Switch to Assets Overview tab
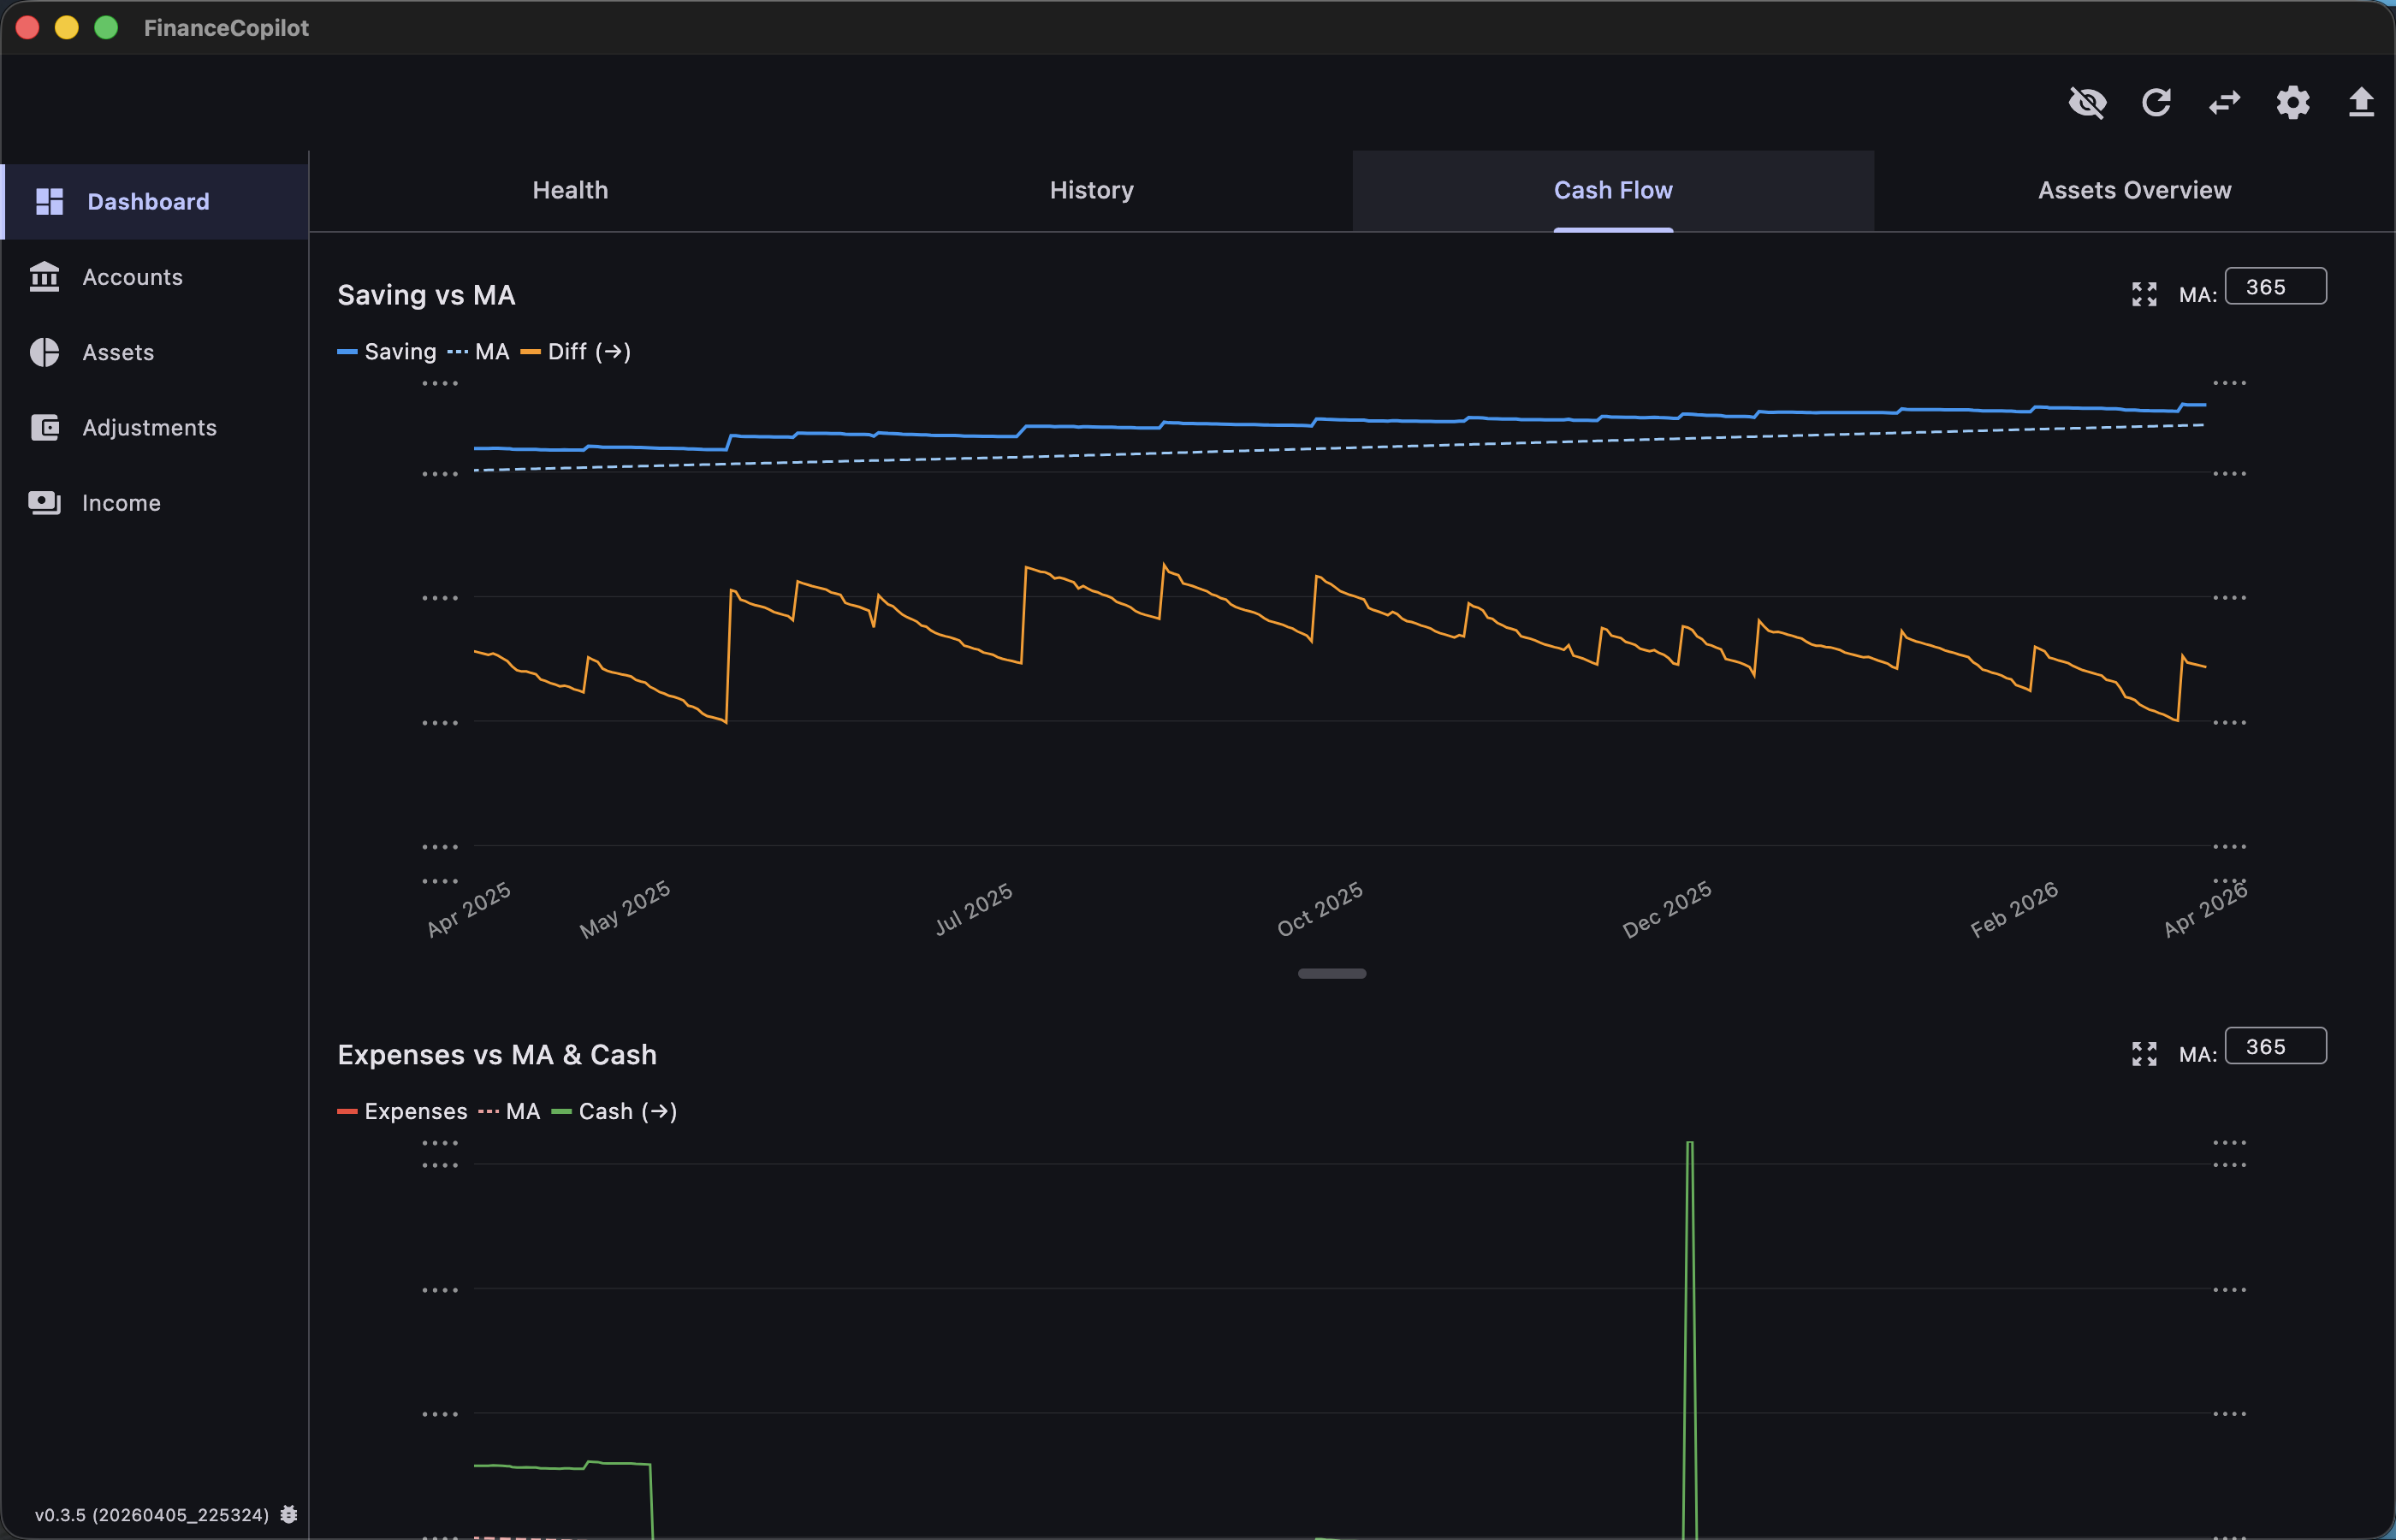The image size is (2396, 1540). (x=2134, y=190)
